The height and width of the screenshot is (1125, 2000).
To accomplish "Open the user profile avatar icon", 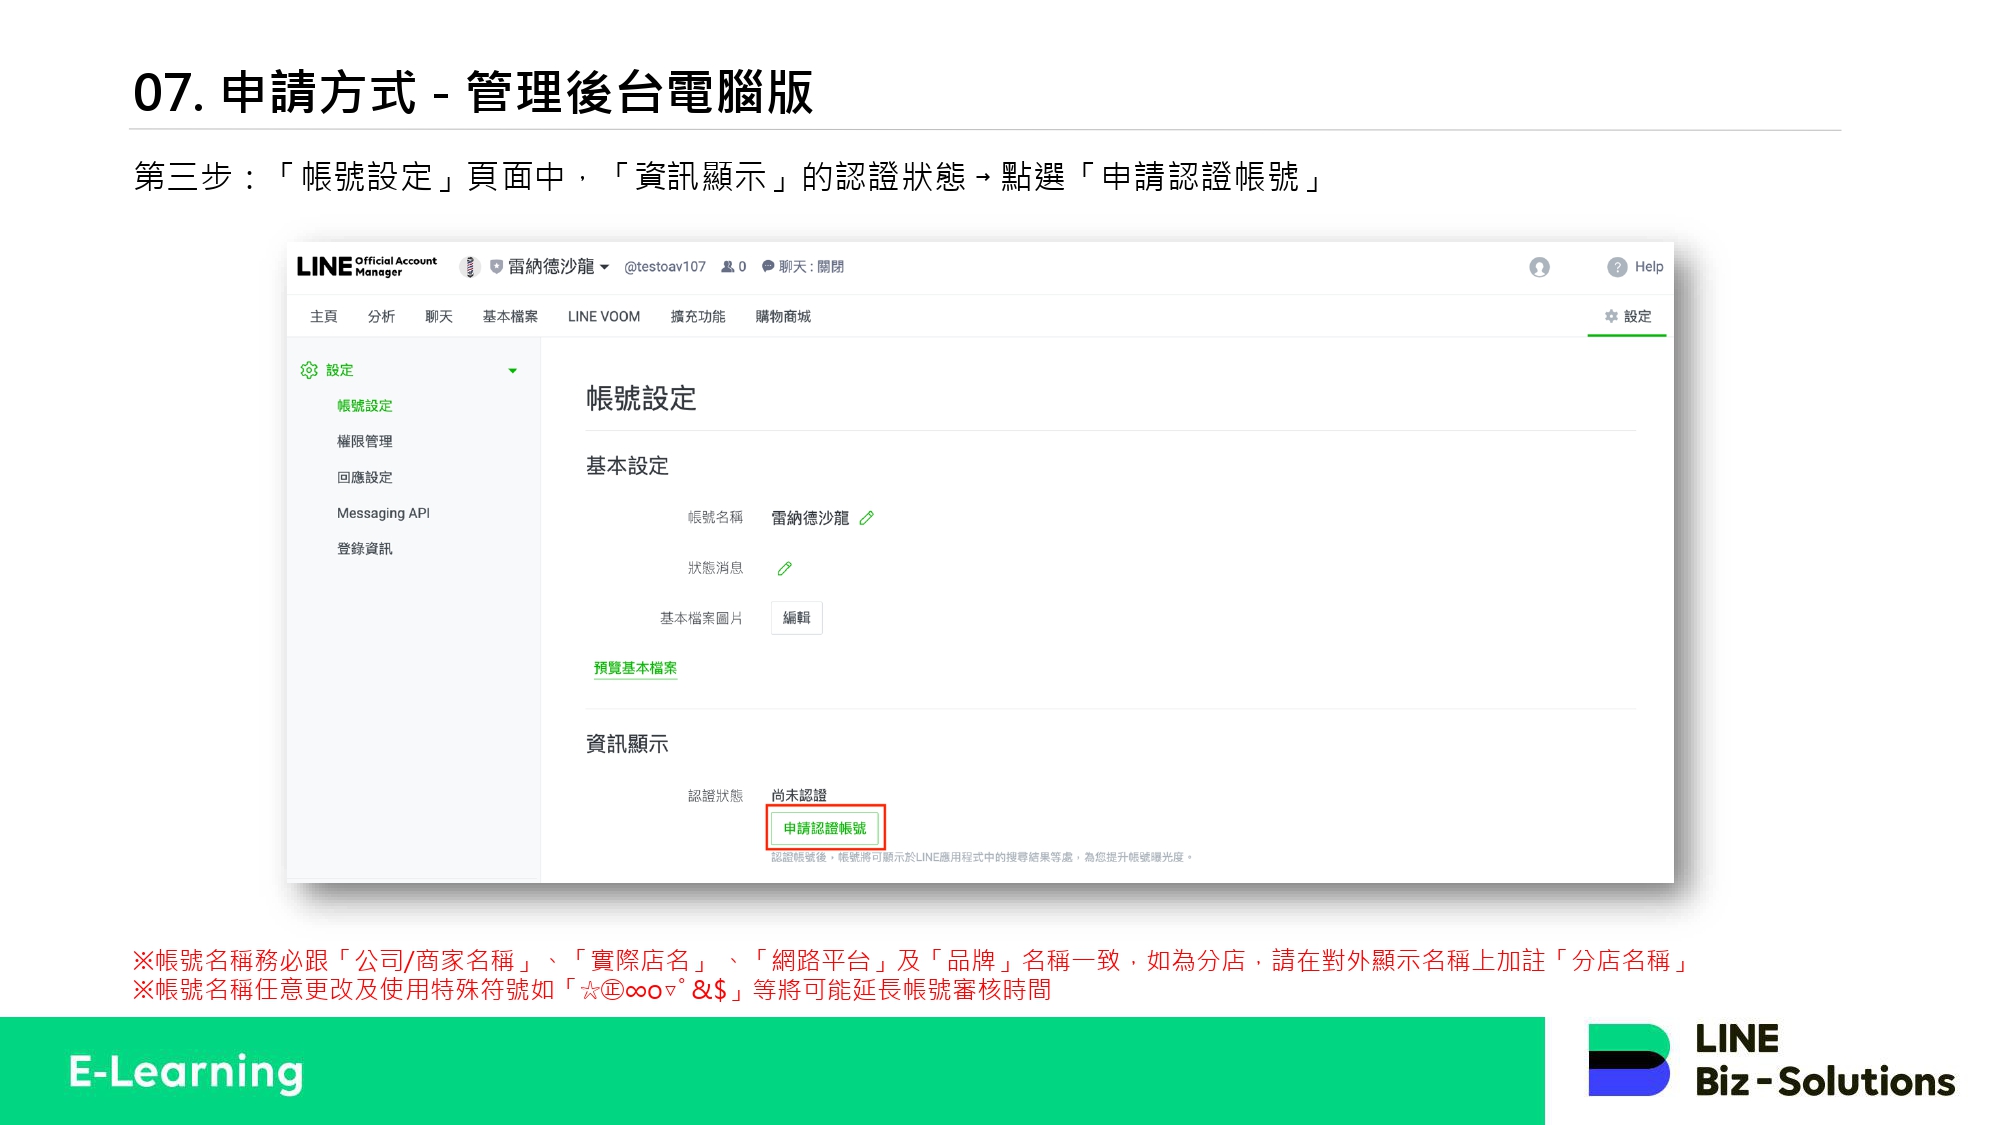I will point(1539,267).
